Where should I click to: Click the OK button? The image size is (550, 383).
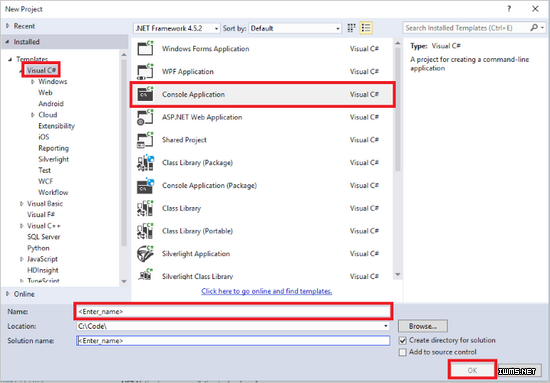tap(472, 370)
